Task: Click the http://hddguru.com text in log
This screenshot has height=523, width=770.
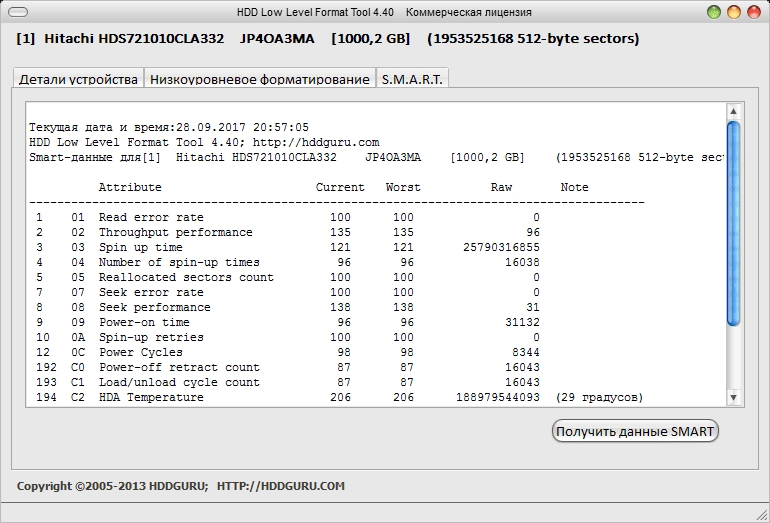Action: (x=316, y=142)
